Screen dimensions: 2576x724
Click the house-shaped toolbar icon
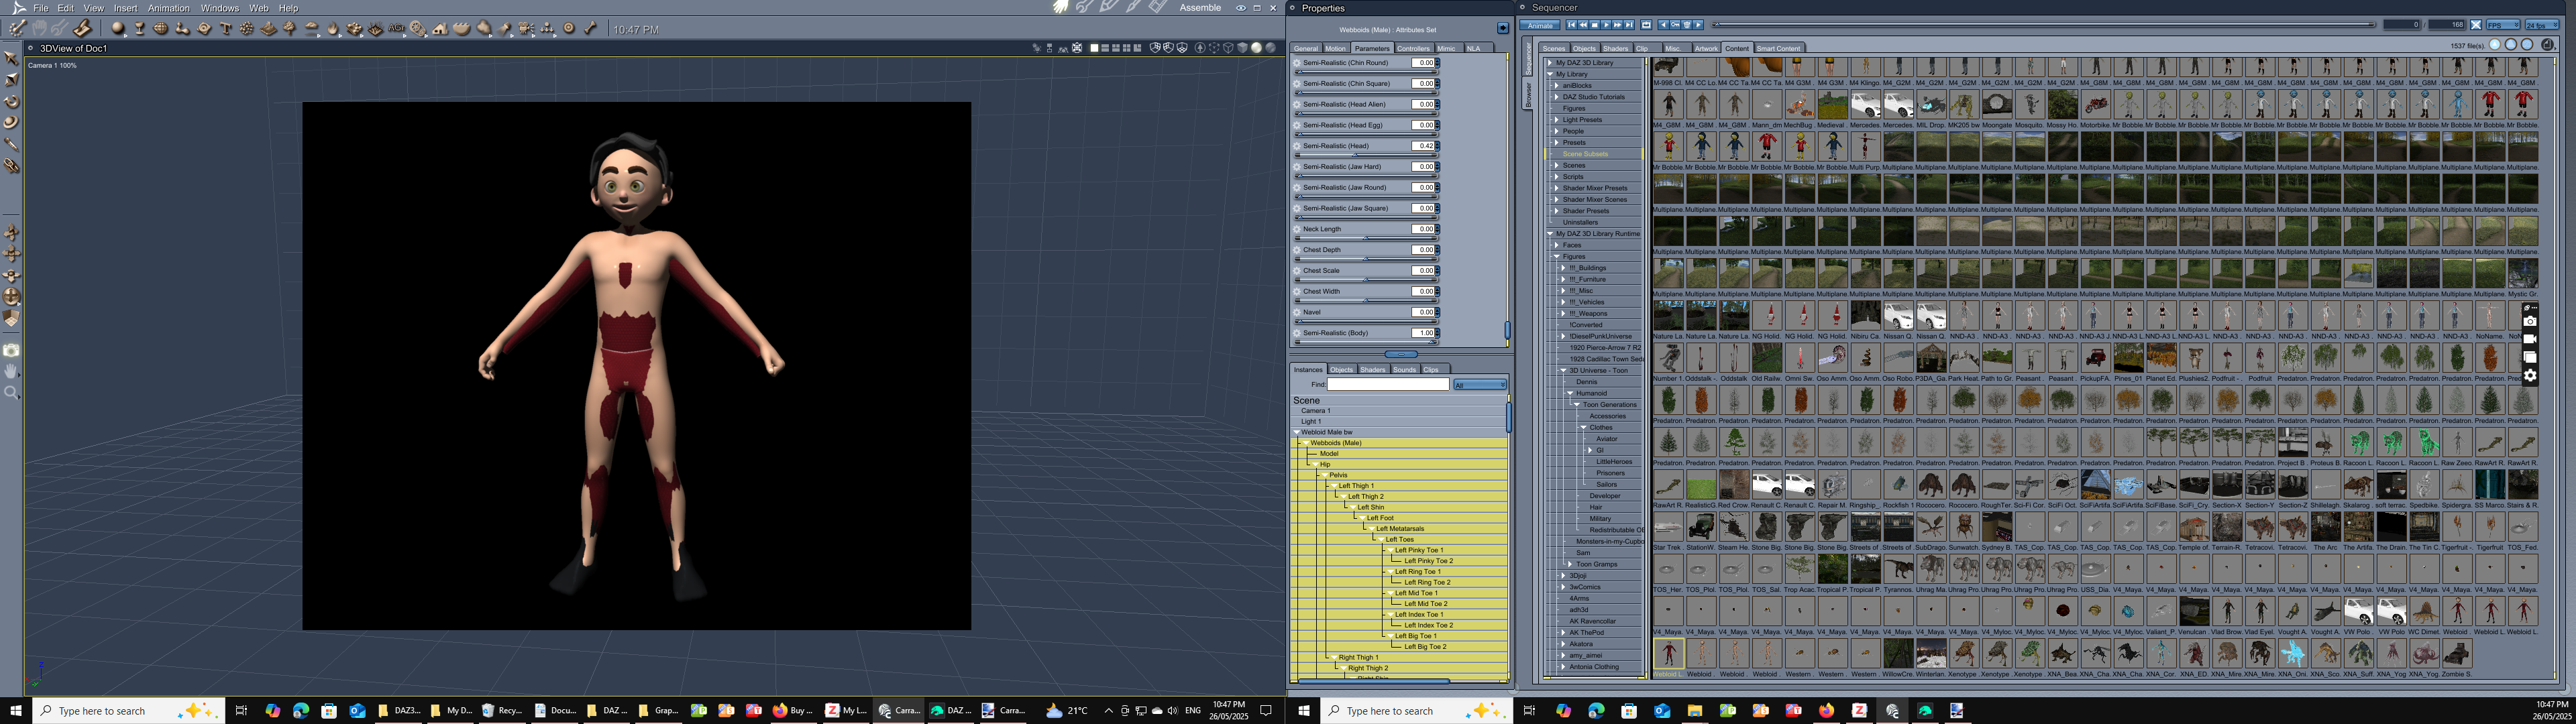(x=440, y=29)
